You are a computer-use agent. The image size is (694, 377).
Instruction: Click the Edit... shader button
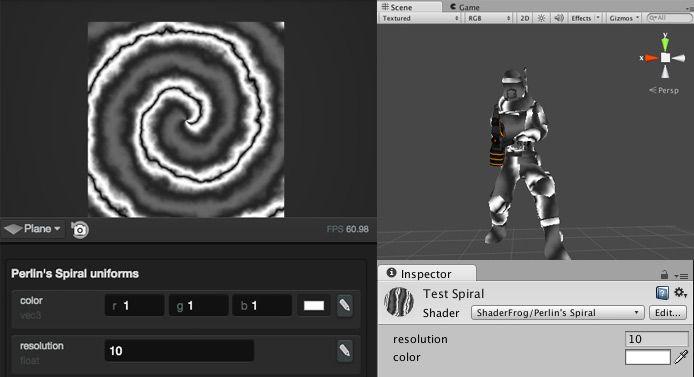point(667,313)
